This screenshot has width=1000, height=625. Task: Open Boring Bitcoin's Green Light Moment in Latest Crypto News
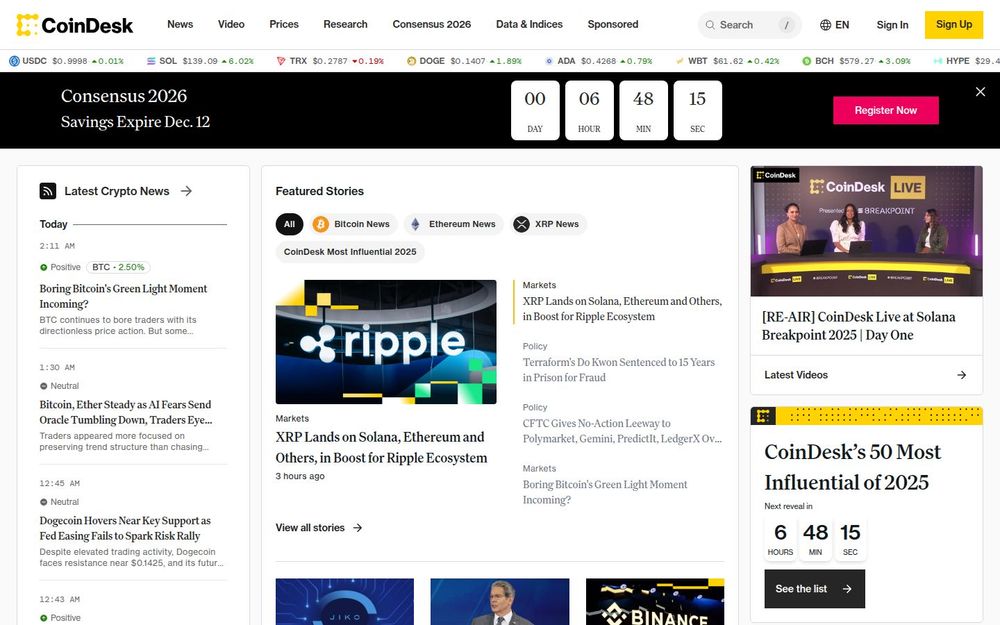[x=123, y=296]
